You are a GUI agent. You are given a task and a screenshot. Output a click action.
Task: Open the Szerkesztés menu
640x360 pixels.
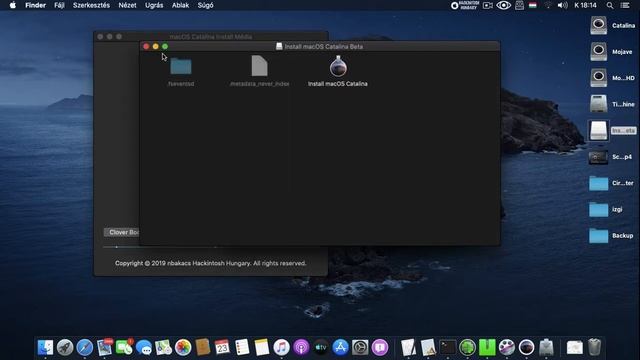pos(91,5)
